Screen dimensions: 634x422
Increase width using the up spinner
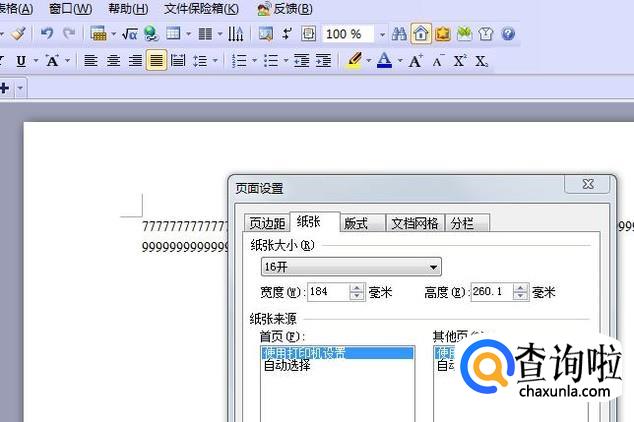click(357, 288)
